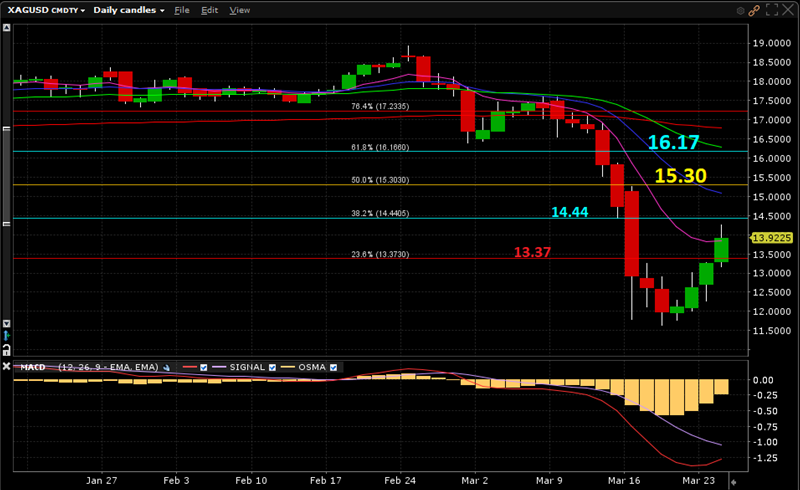Click the Mar 16 date on time axis
Screen dimensions: 800x490
[624, 480]
